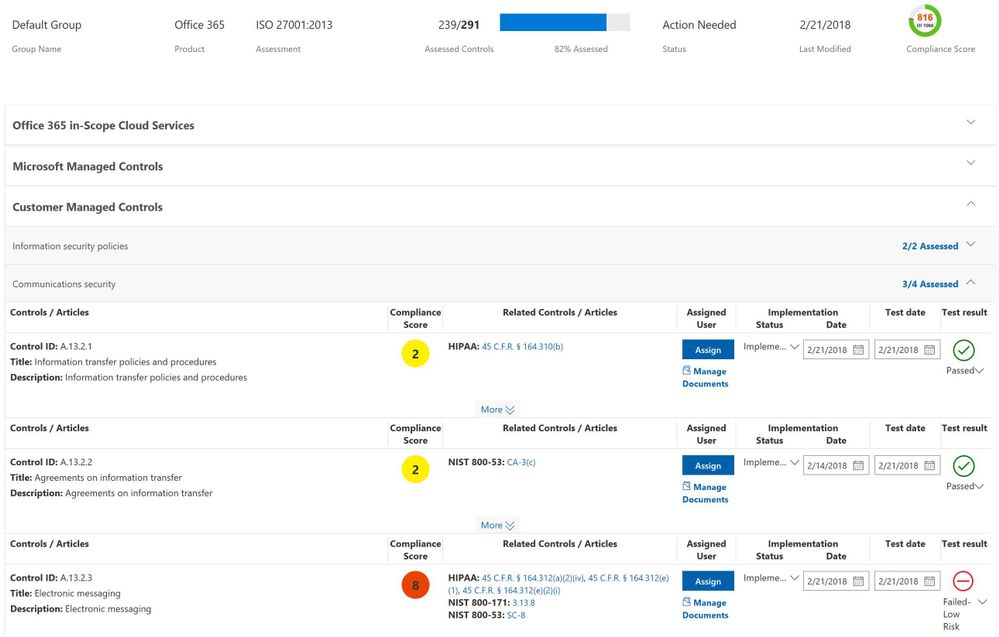The height and width of the screenshot is (637, 999).
Task: Click title Agreements on information transfer
Action: point(108,478)
